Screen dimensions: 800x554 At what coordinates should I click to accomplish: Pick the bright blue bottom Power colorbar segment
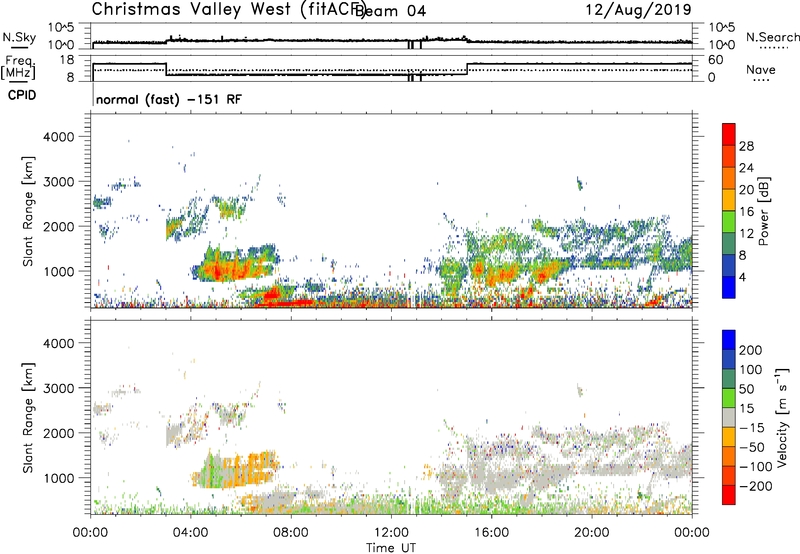tap(729, 288)
